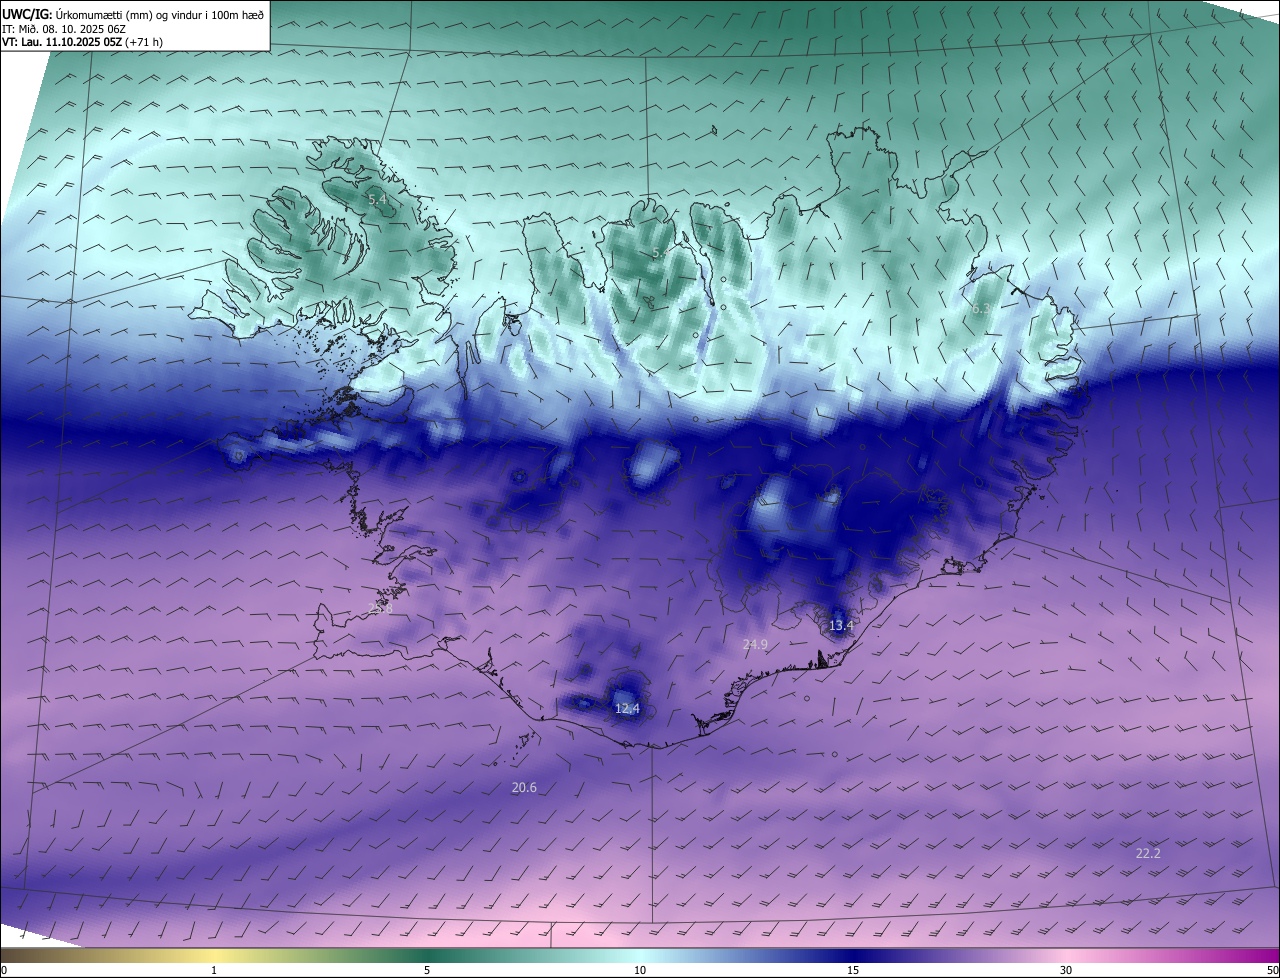Click the 15 tick on the colour scale
Image resolution: width=1280 pixels, height=978 pixels.
pos(853,971)
